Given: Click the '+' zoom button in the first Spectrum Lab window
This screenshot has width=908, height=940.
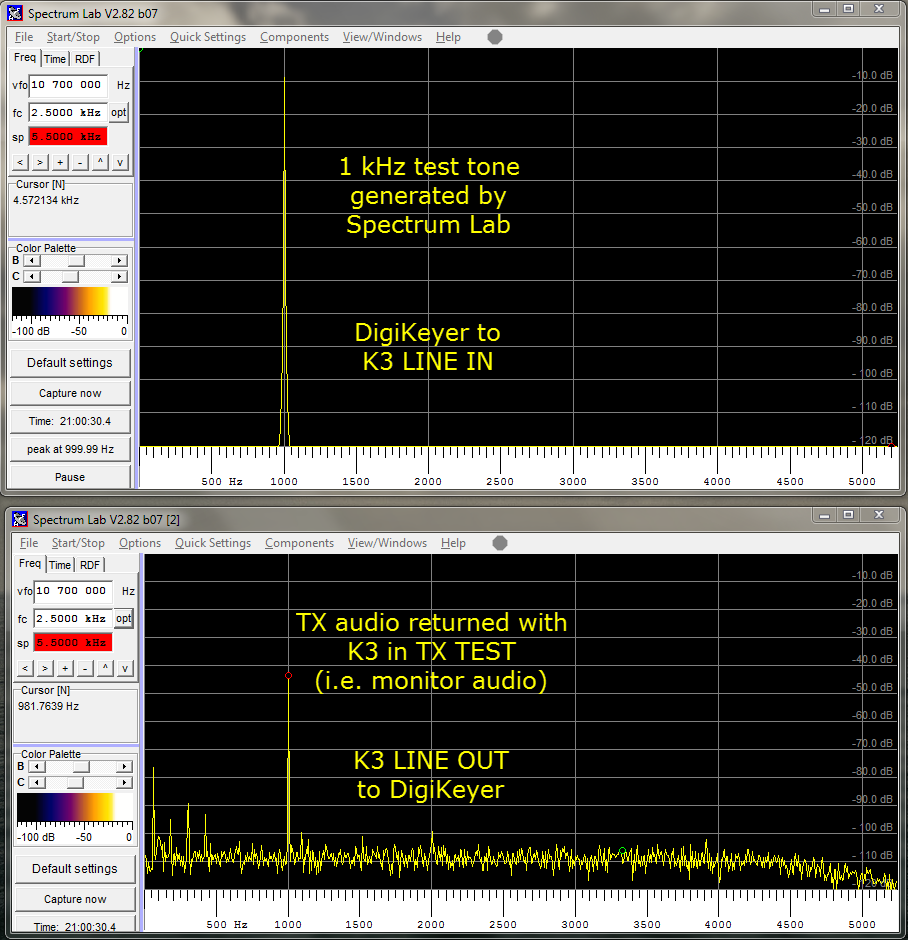Looking at the screenshot, I should 60,162.
